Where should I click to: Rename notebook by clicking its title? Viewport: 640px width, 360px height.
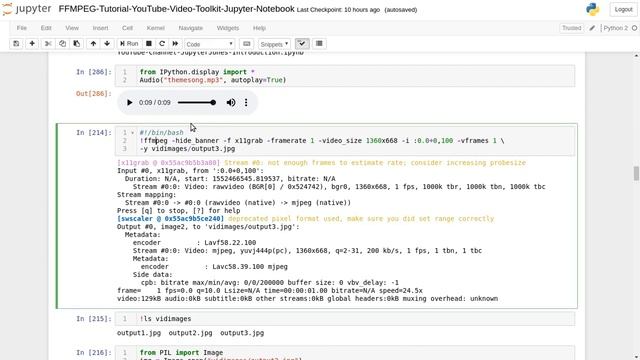click(x=176, y=9)
